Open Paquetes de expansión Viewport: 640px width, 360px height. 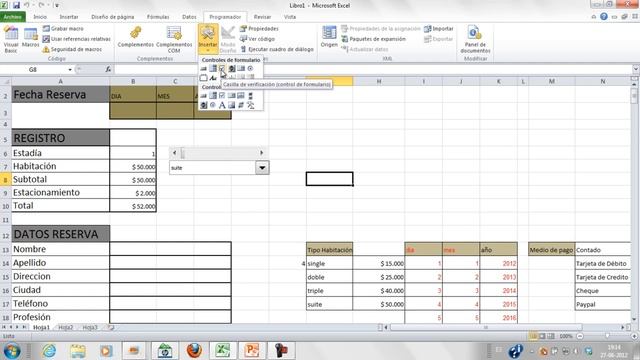point(373,39)
